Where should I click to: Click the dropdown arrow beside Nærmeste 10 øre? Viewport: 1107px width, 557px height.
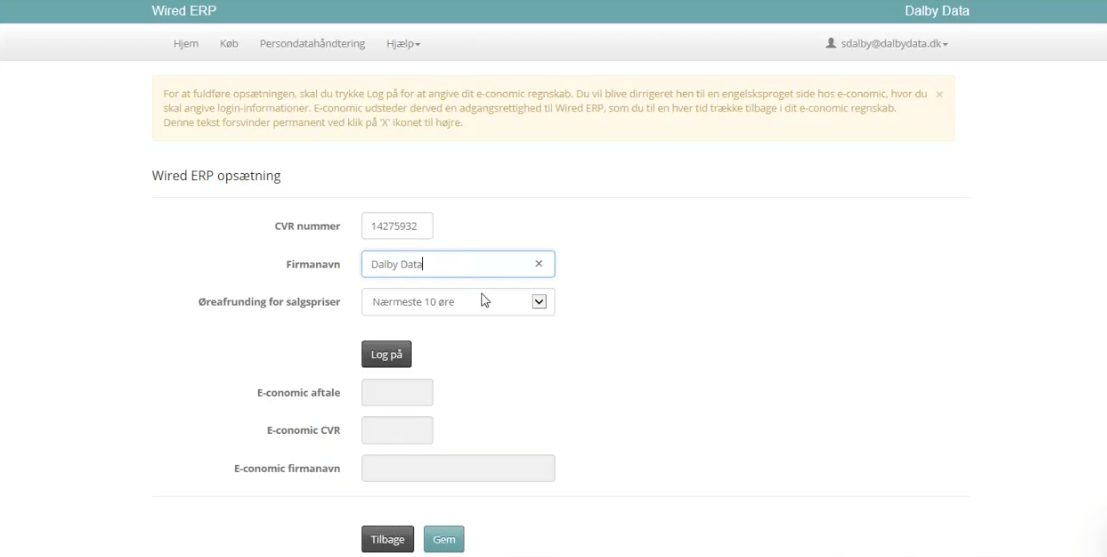tap(539, 301)
